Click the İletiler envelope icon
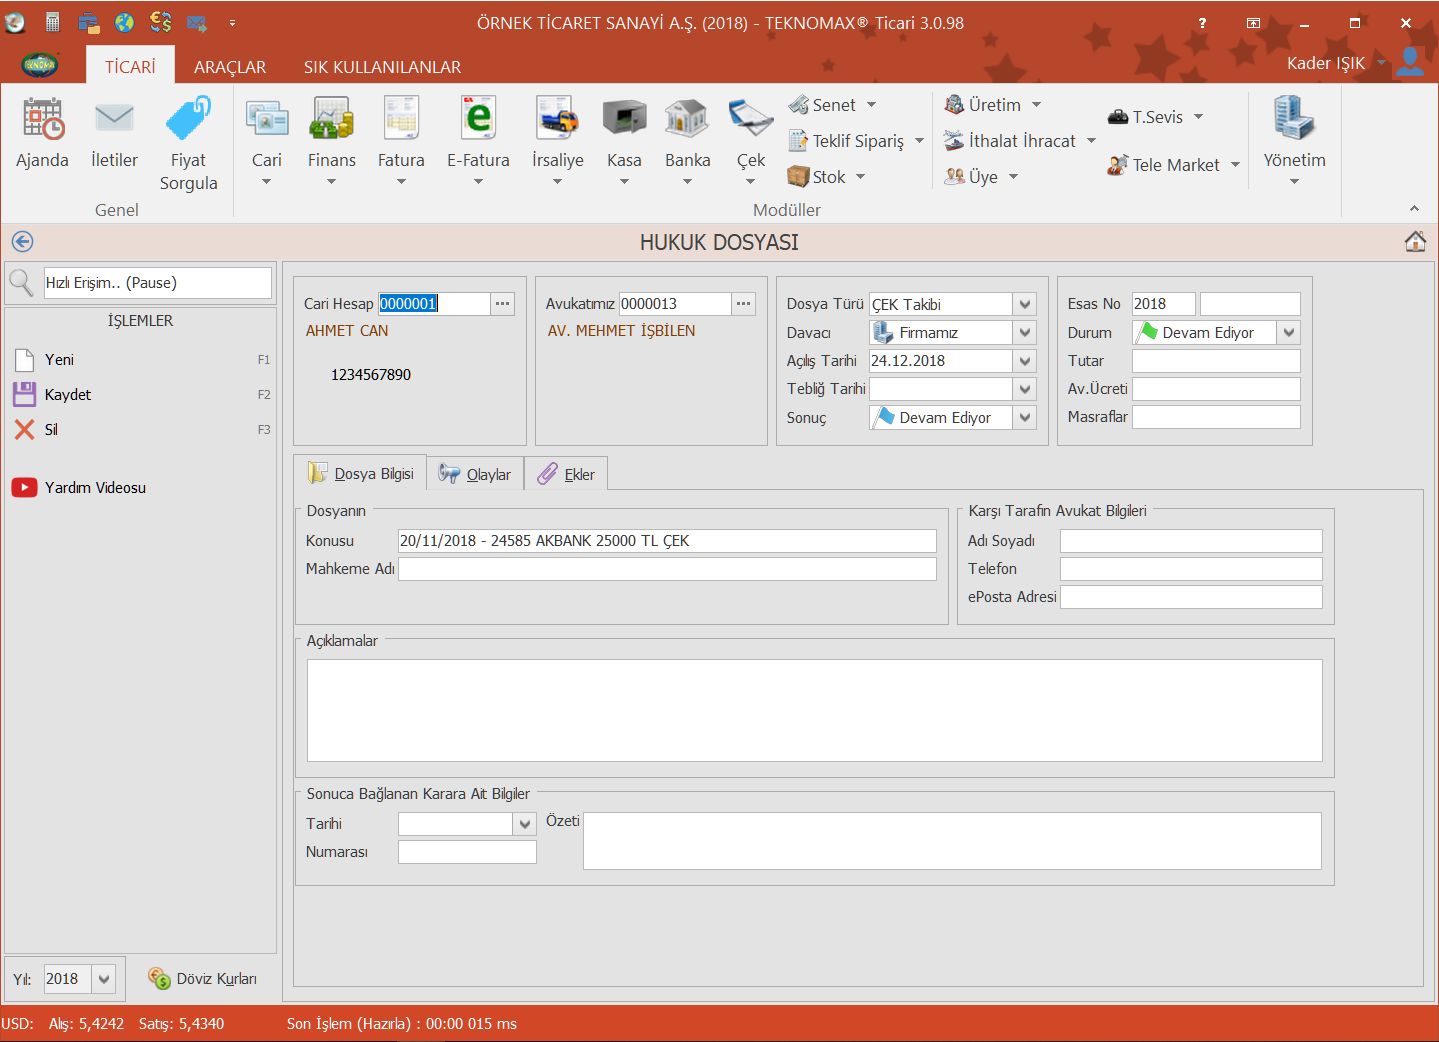 pyautogui.click(x=114, y=120)
